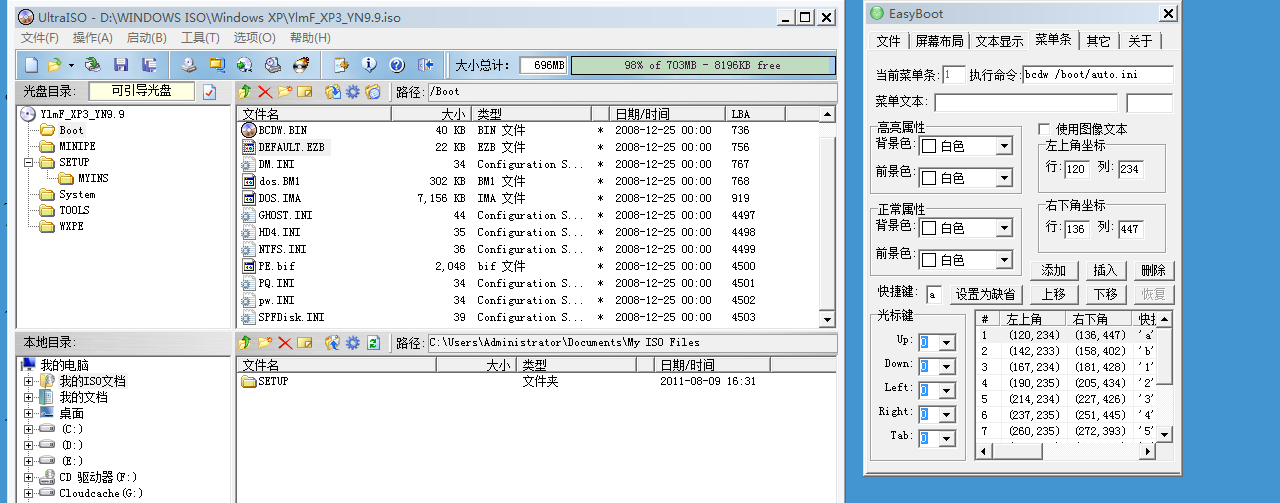1280x503 pixels.
Task: Click green refresh icon in local pane toolbar
Action: (x=373, y=343)
